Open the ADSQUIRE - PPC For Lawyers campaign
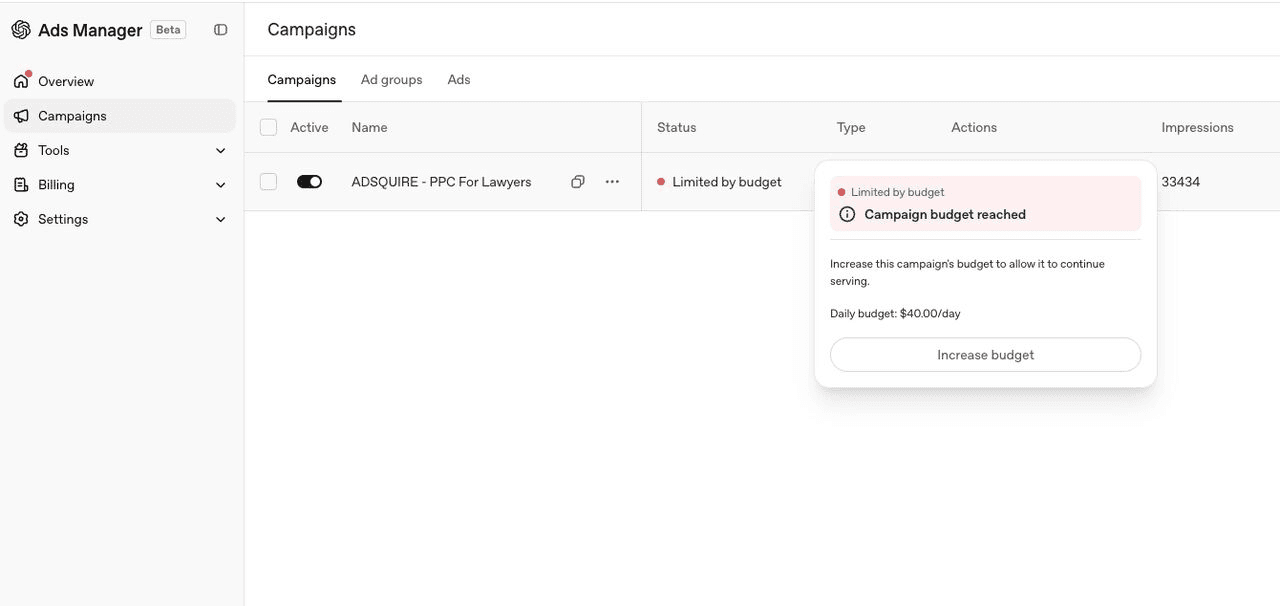This screenshot has height=606, width=1280. click(441, 182)
